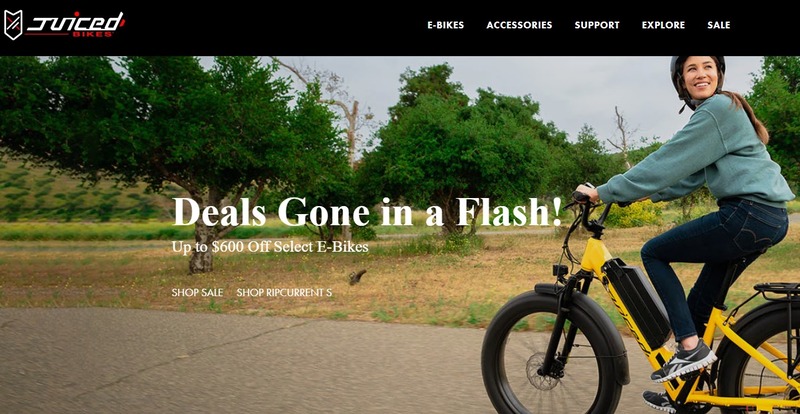Click the Juiced Bikes shield logo icon
This screenshot has width=800, height=414.
(13, 25)
